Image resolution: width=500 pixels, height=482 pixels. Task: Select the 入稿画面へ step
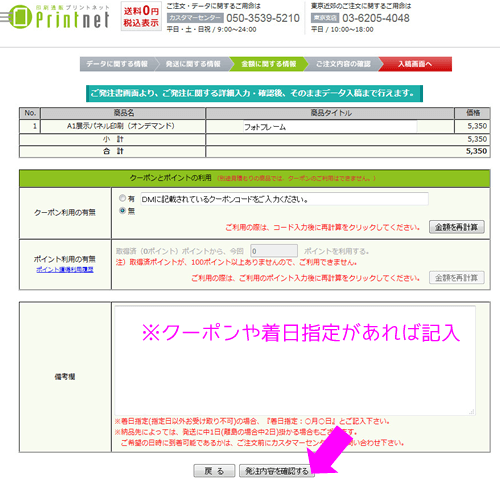415,64
